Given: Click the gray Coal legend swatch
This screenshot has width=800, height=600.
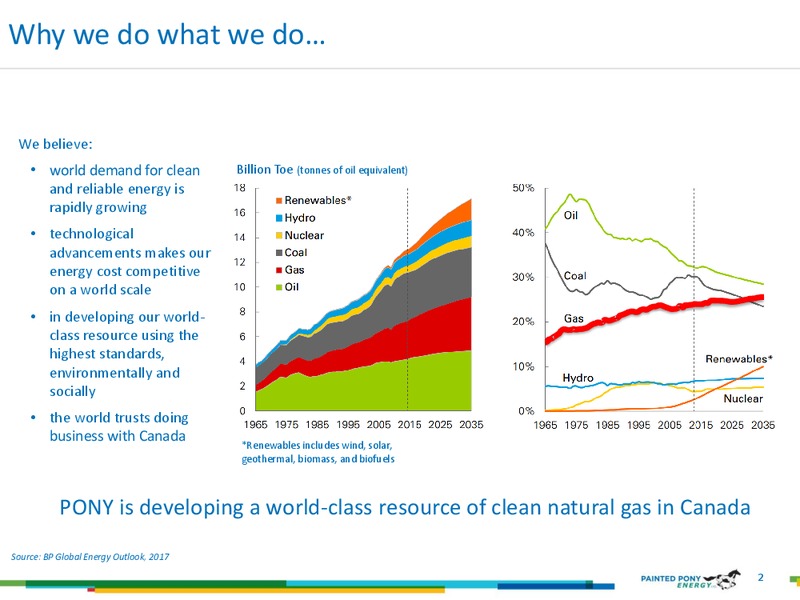Looking at the screenshot, I should pyautogui.click(x=279, y=253).
